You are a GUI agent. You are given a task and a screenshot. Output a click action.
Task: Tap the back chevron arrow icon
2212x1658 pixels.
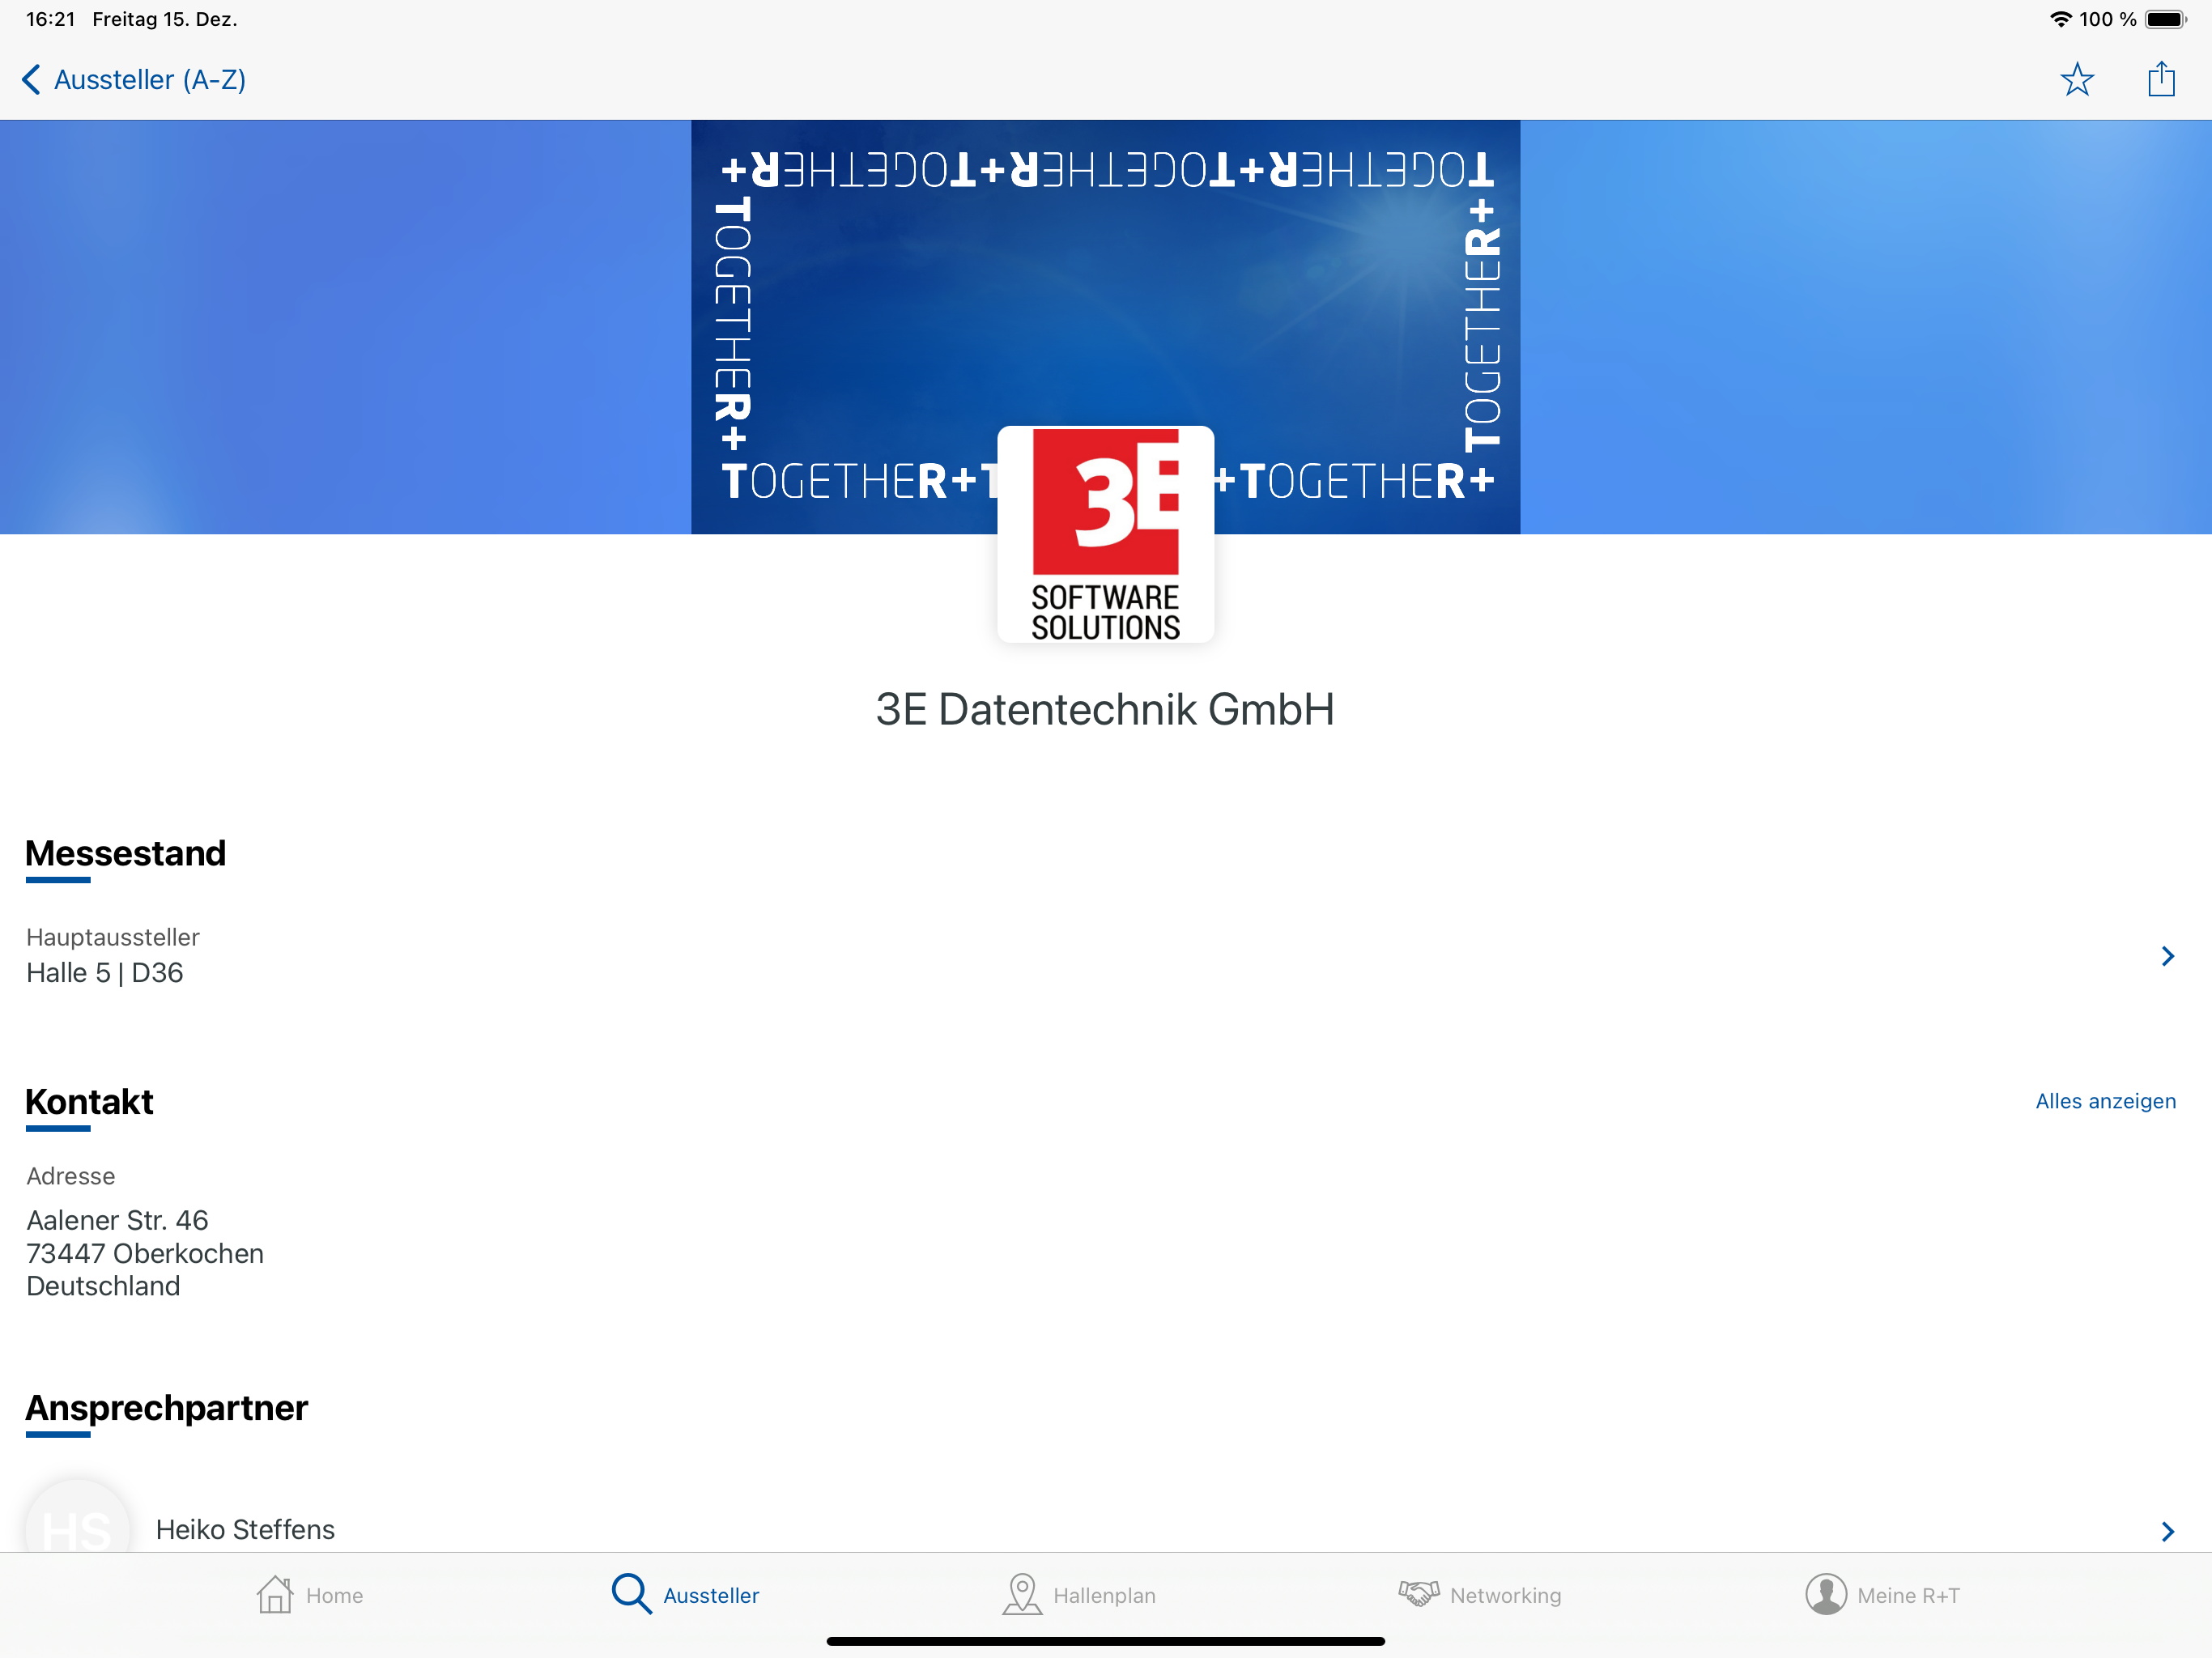point(31,80)
